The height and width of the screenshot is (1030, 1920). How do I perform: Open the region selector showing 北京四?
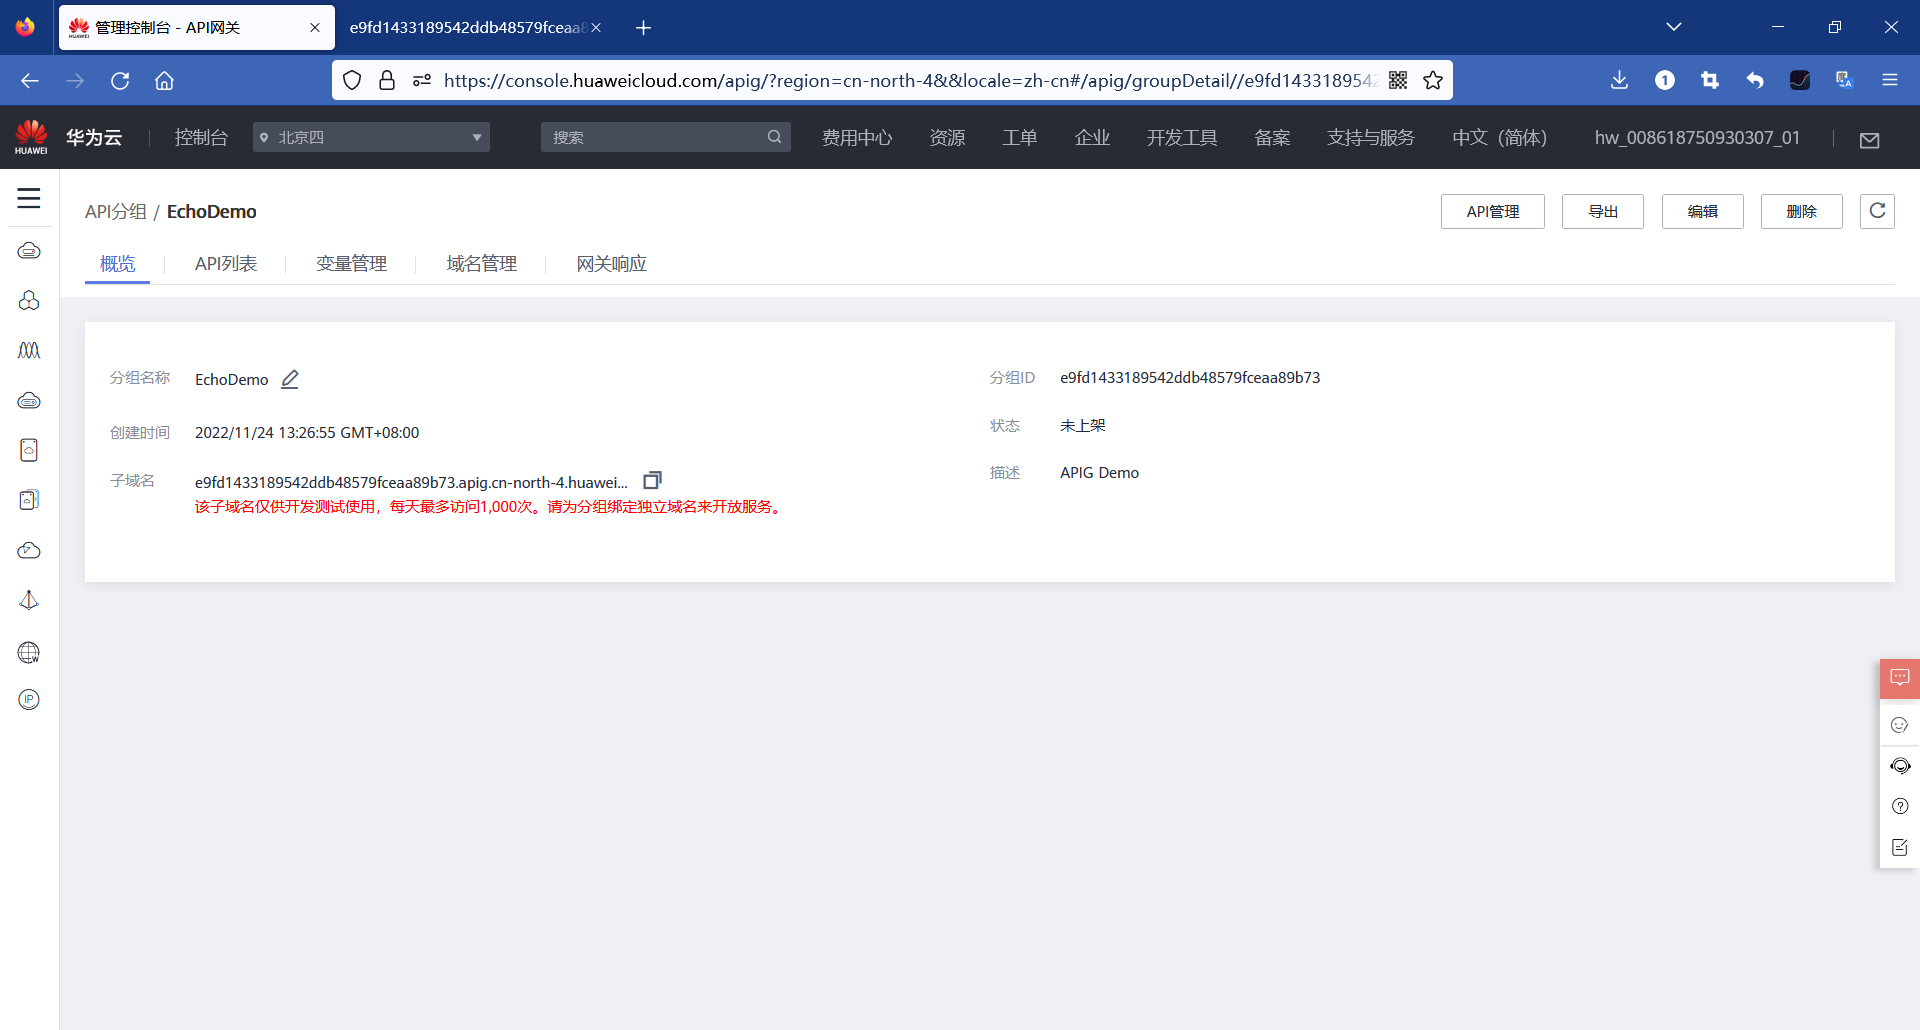point(371,137)
